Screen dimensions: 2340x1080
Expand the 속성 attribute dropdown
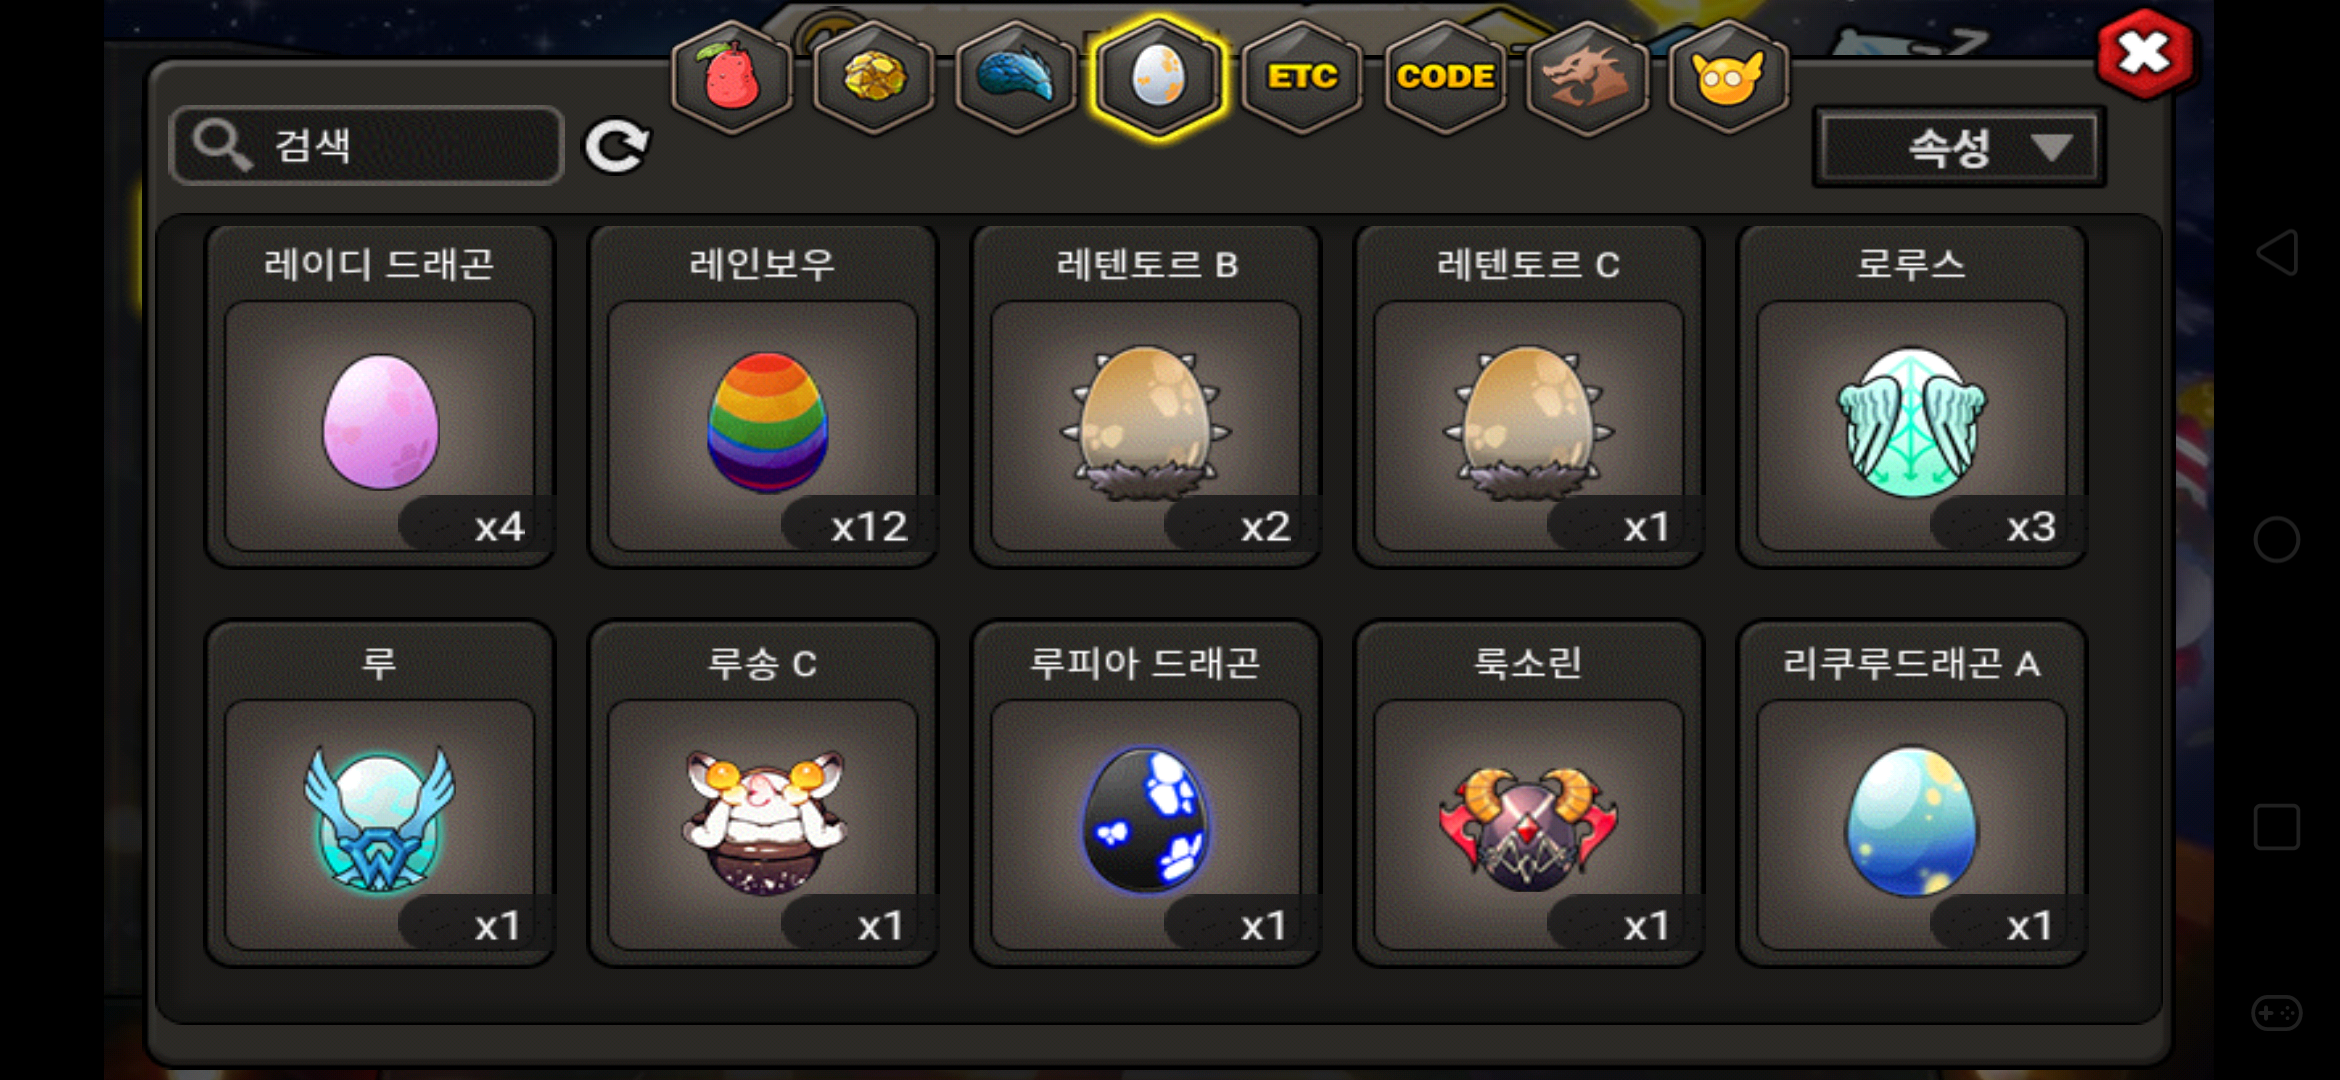pos(1959,148)
